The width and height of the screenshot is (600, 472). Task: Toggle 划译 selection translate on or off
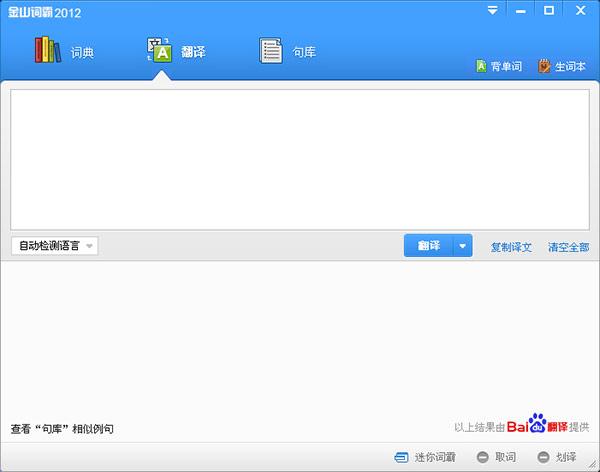tap(558, 457)
